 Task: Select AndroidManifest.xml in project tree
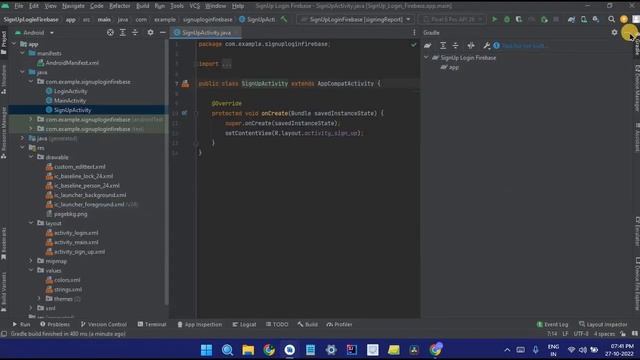coord(72,63)
